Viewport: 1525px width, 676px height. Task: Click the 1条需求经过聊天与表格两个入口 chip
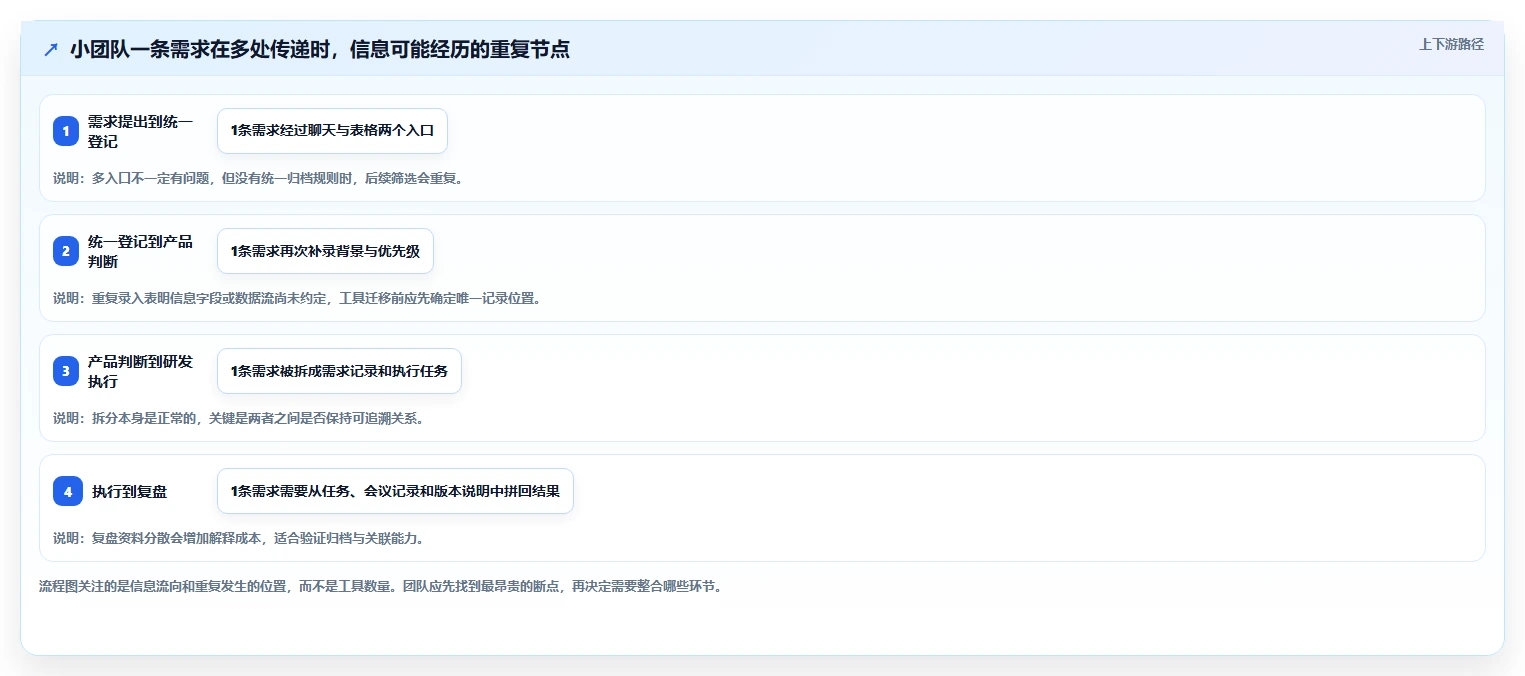[332, 131]
